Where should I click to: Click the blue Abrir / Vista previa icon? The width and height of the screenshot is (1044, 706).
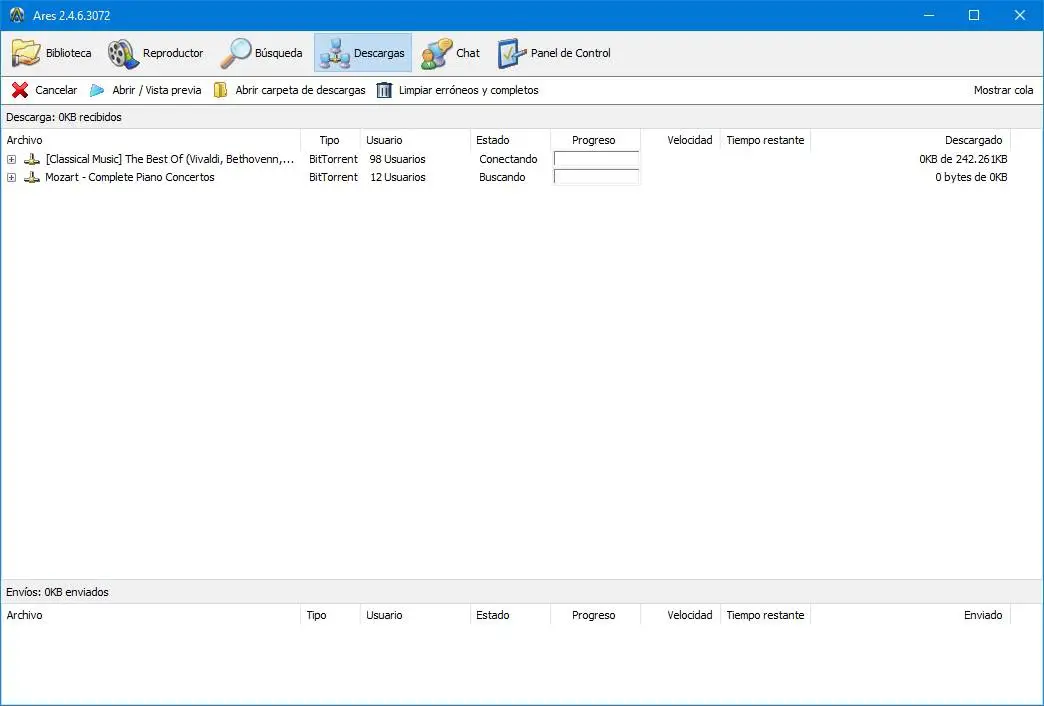click(97, 90)
